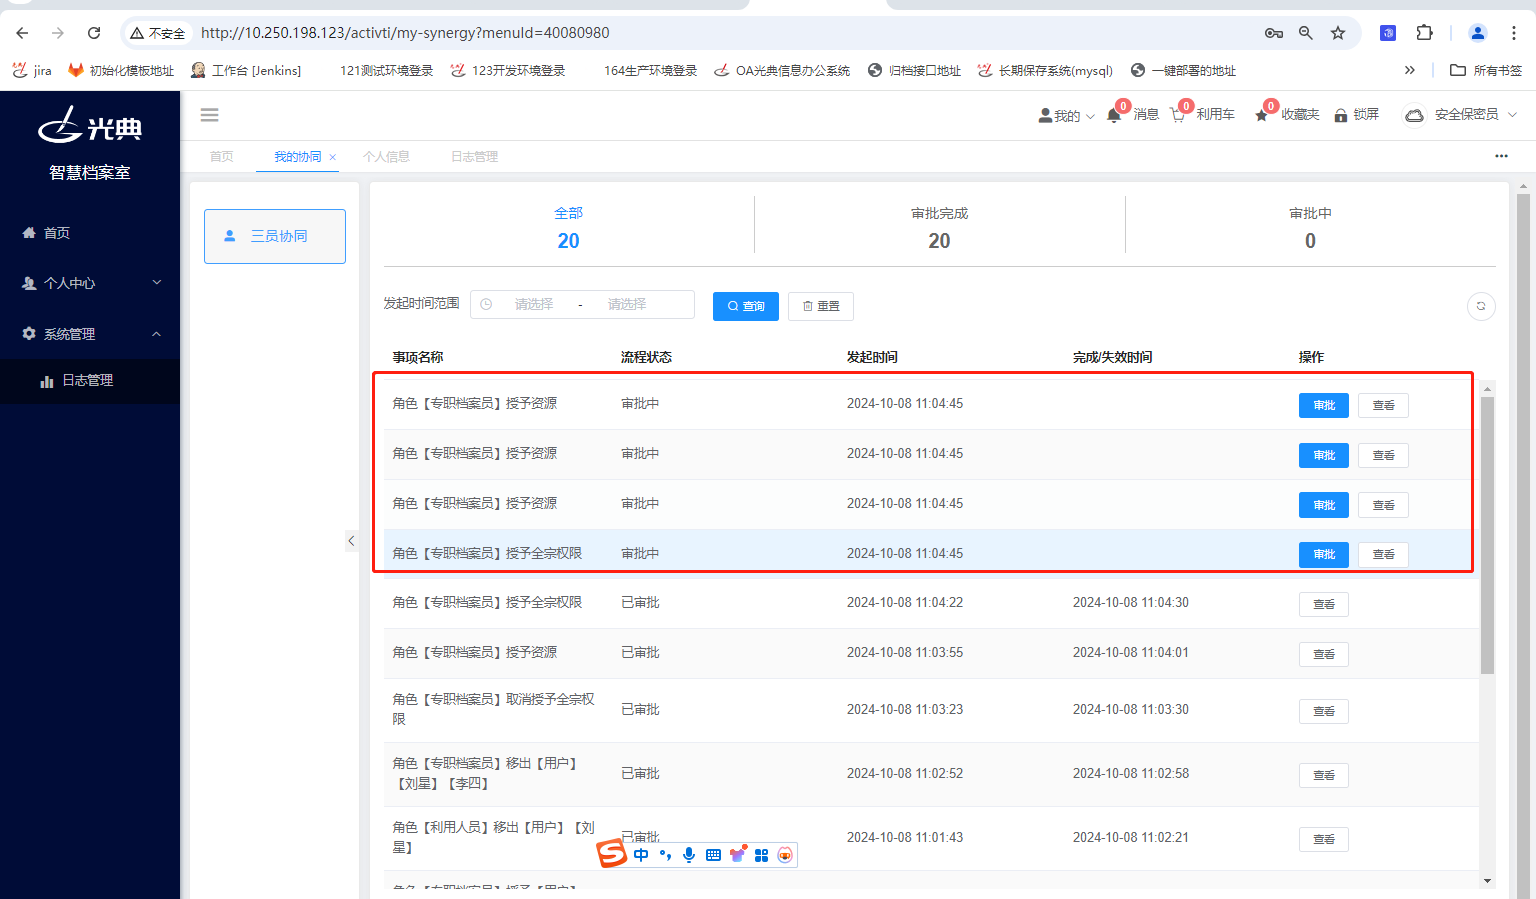The image size is (1536, 899).
Task: Open the browser profile avatar
Action: point(1478,33)
